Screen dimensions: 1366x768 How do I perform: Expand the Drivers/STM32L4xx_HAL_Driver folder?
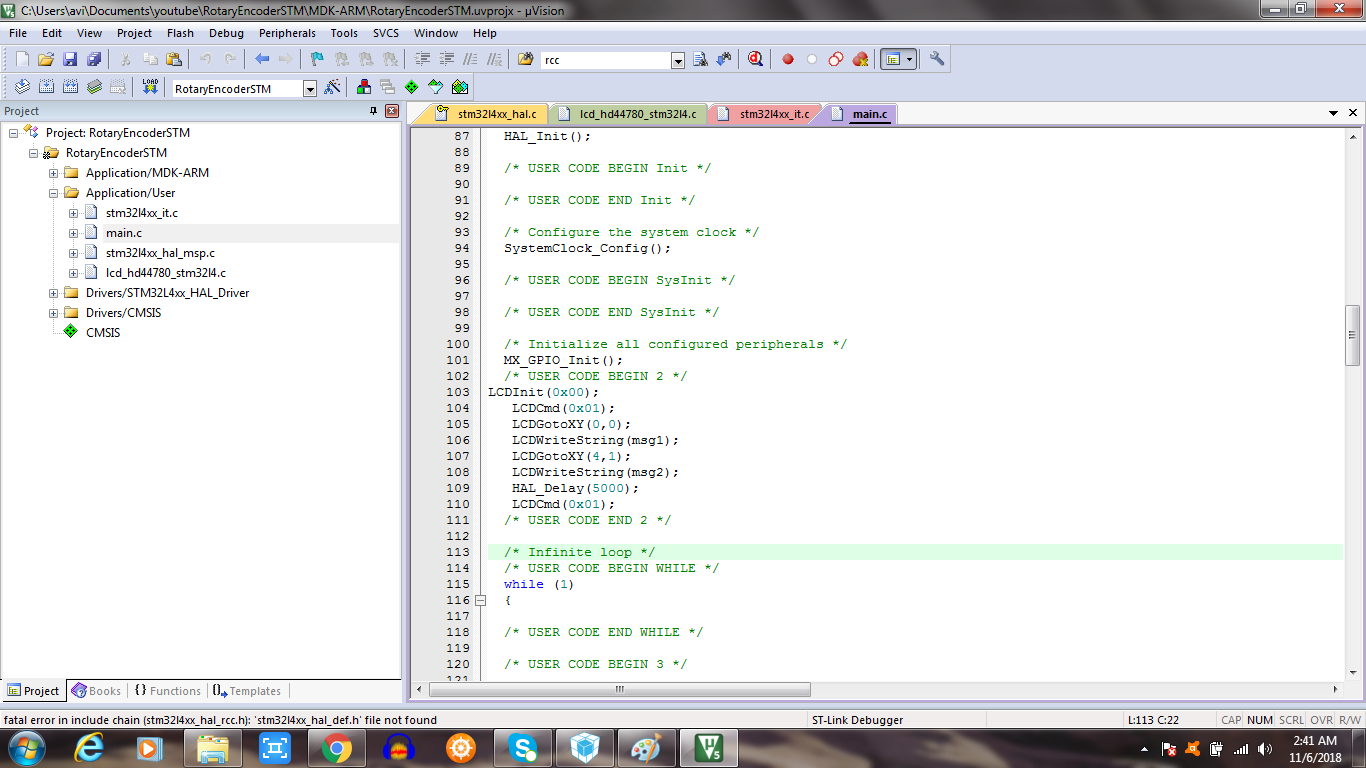54,293
